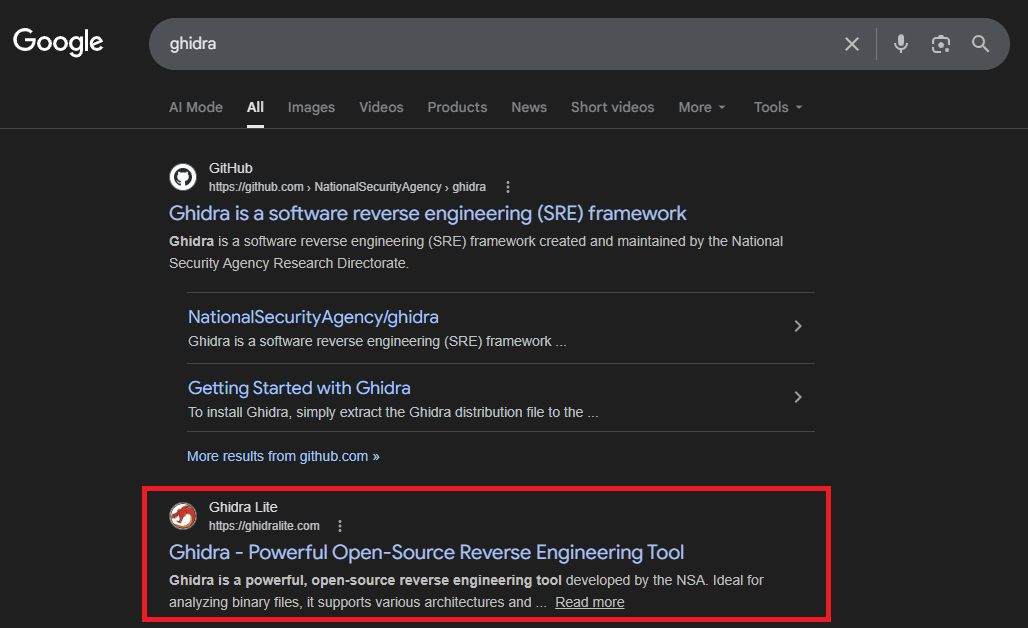The width and height of the screenshot is (1028, 628).
Task: Click the Ghidra Lite red dragon favicon
Action: coord(183,516)
